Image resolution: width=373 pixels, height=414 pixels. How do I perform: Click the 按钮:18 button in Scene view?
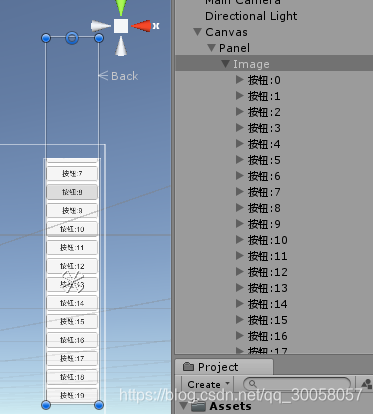72,377
